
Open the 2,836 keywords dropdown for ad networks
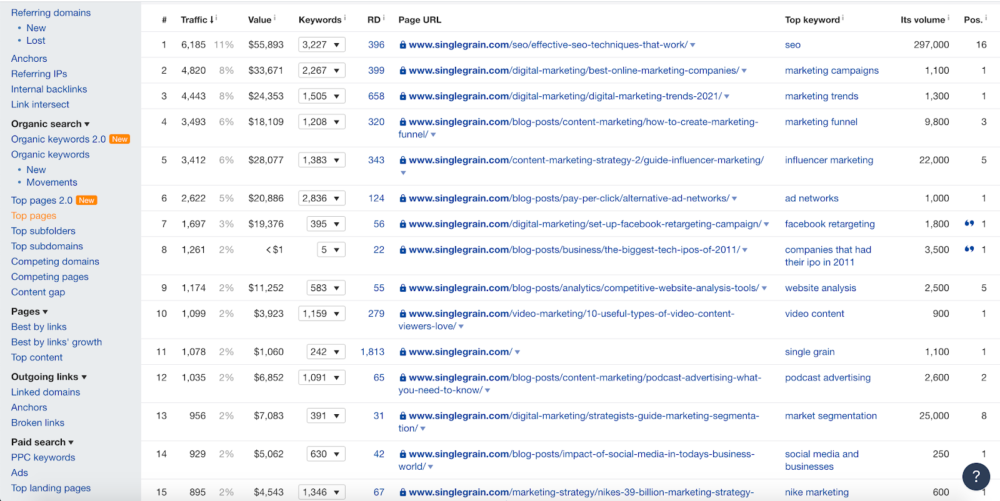tap(323, 199)
